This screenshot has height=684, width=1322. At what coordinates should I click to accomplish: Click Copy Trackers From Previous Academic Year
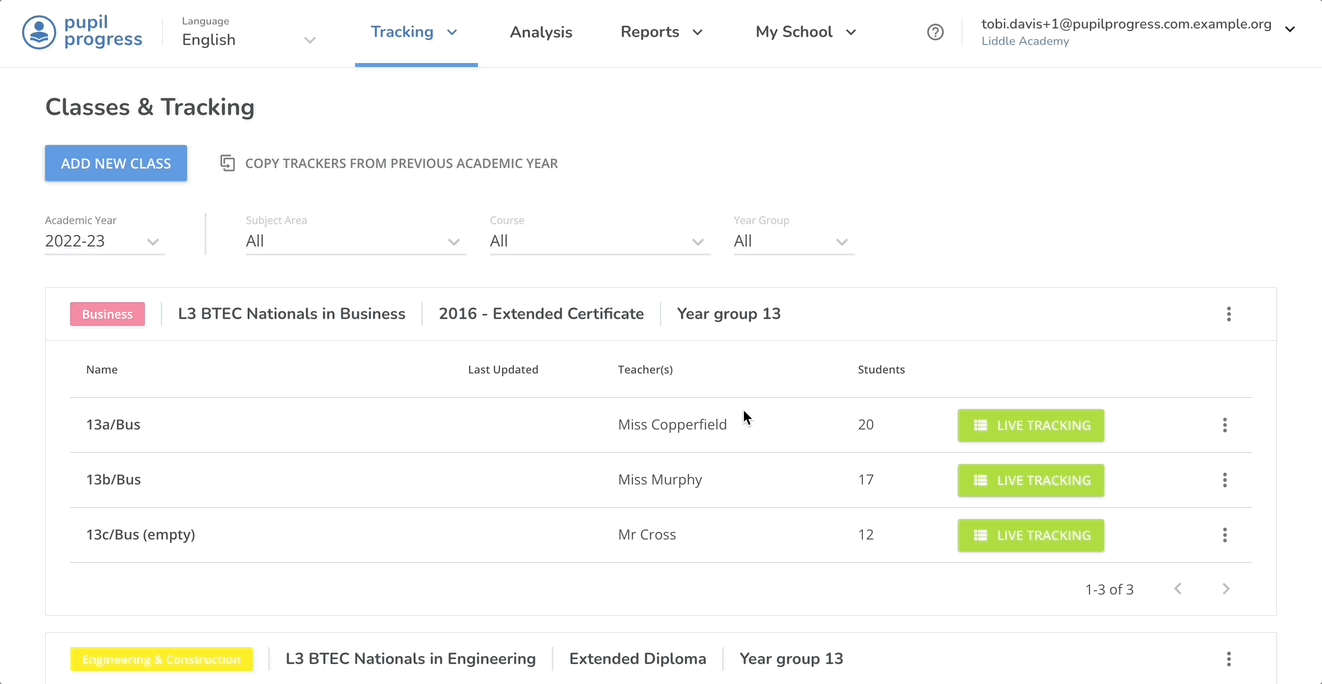(x=389, y=163)
